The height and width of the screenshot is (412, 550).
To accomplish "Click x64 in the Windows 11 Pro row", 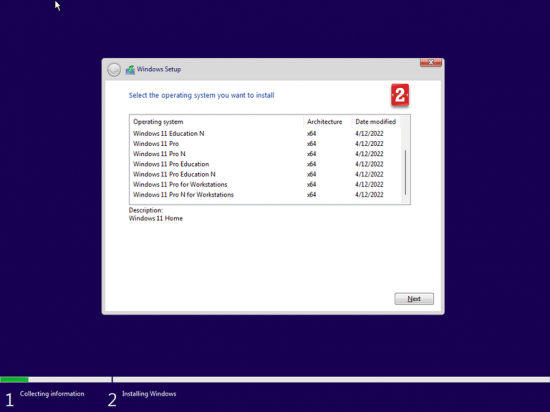I will [x=311, y=144].
